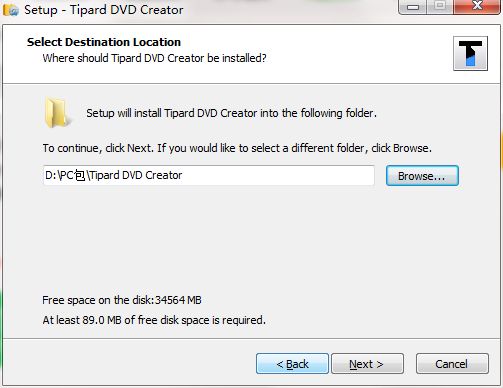Click the 'To continue, click Next' instruction text
The image size is (503, 388).
tap(237, 148)
